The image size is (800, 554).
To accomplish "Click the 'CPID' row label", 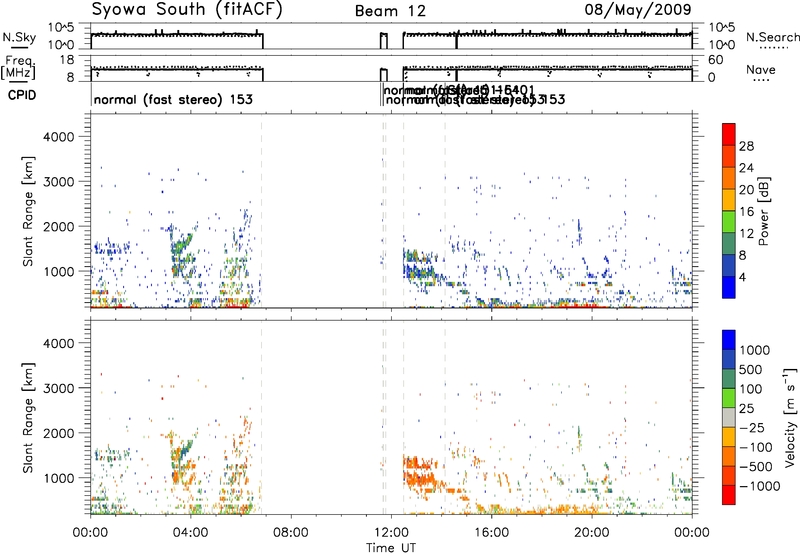I will click(22, 95).
